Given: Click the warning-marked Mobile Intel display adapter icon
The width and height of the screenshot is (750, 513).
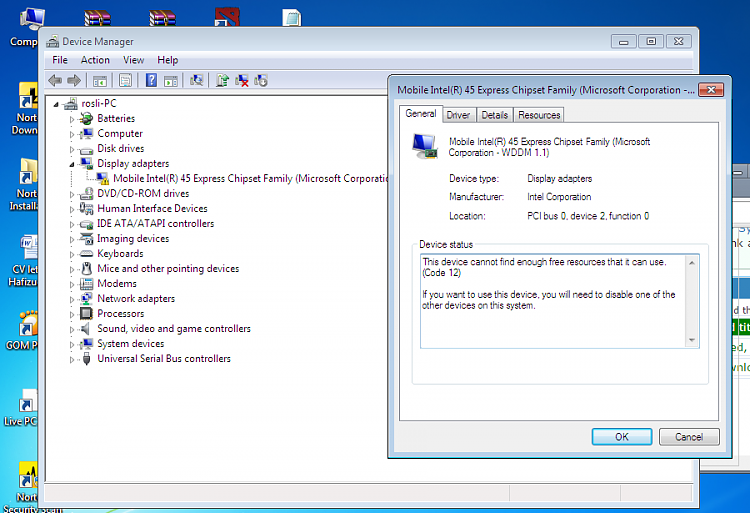Looking at the screenshot, I should 102,178.
